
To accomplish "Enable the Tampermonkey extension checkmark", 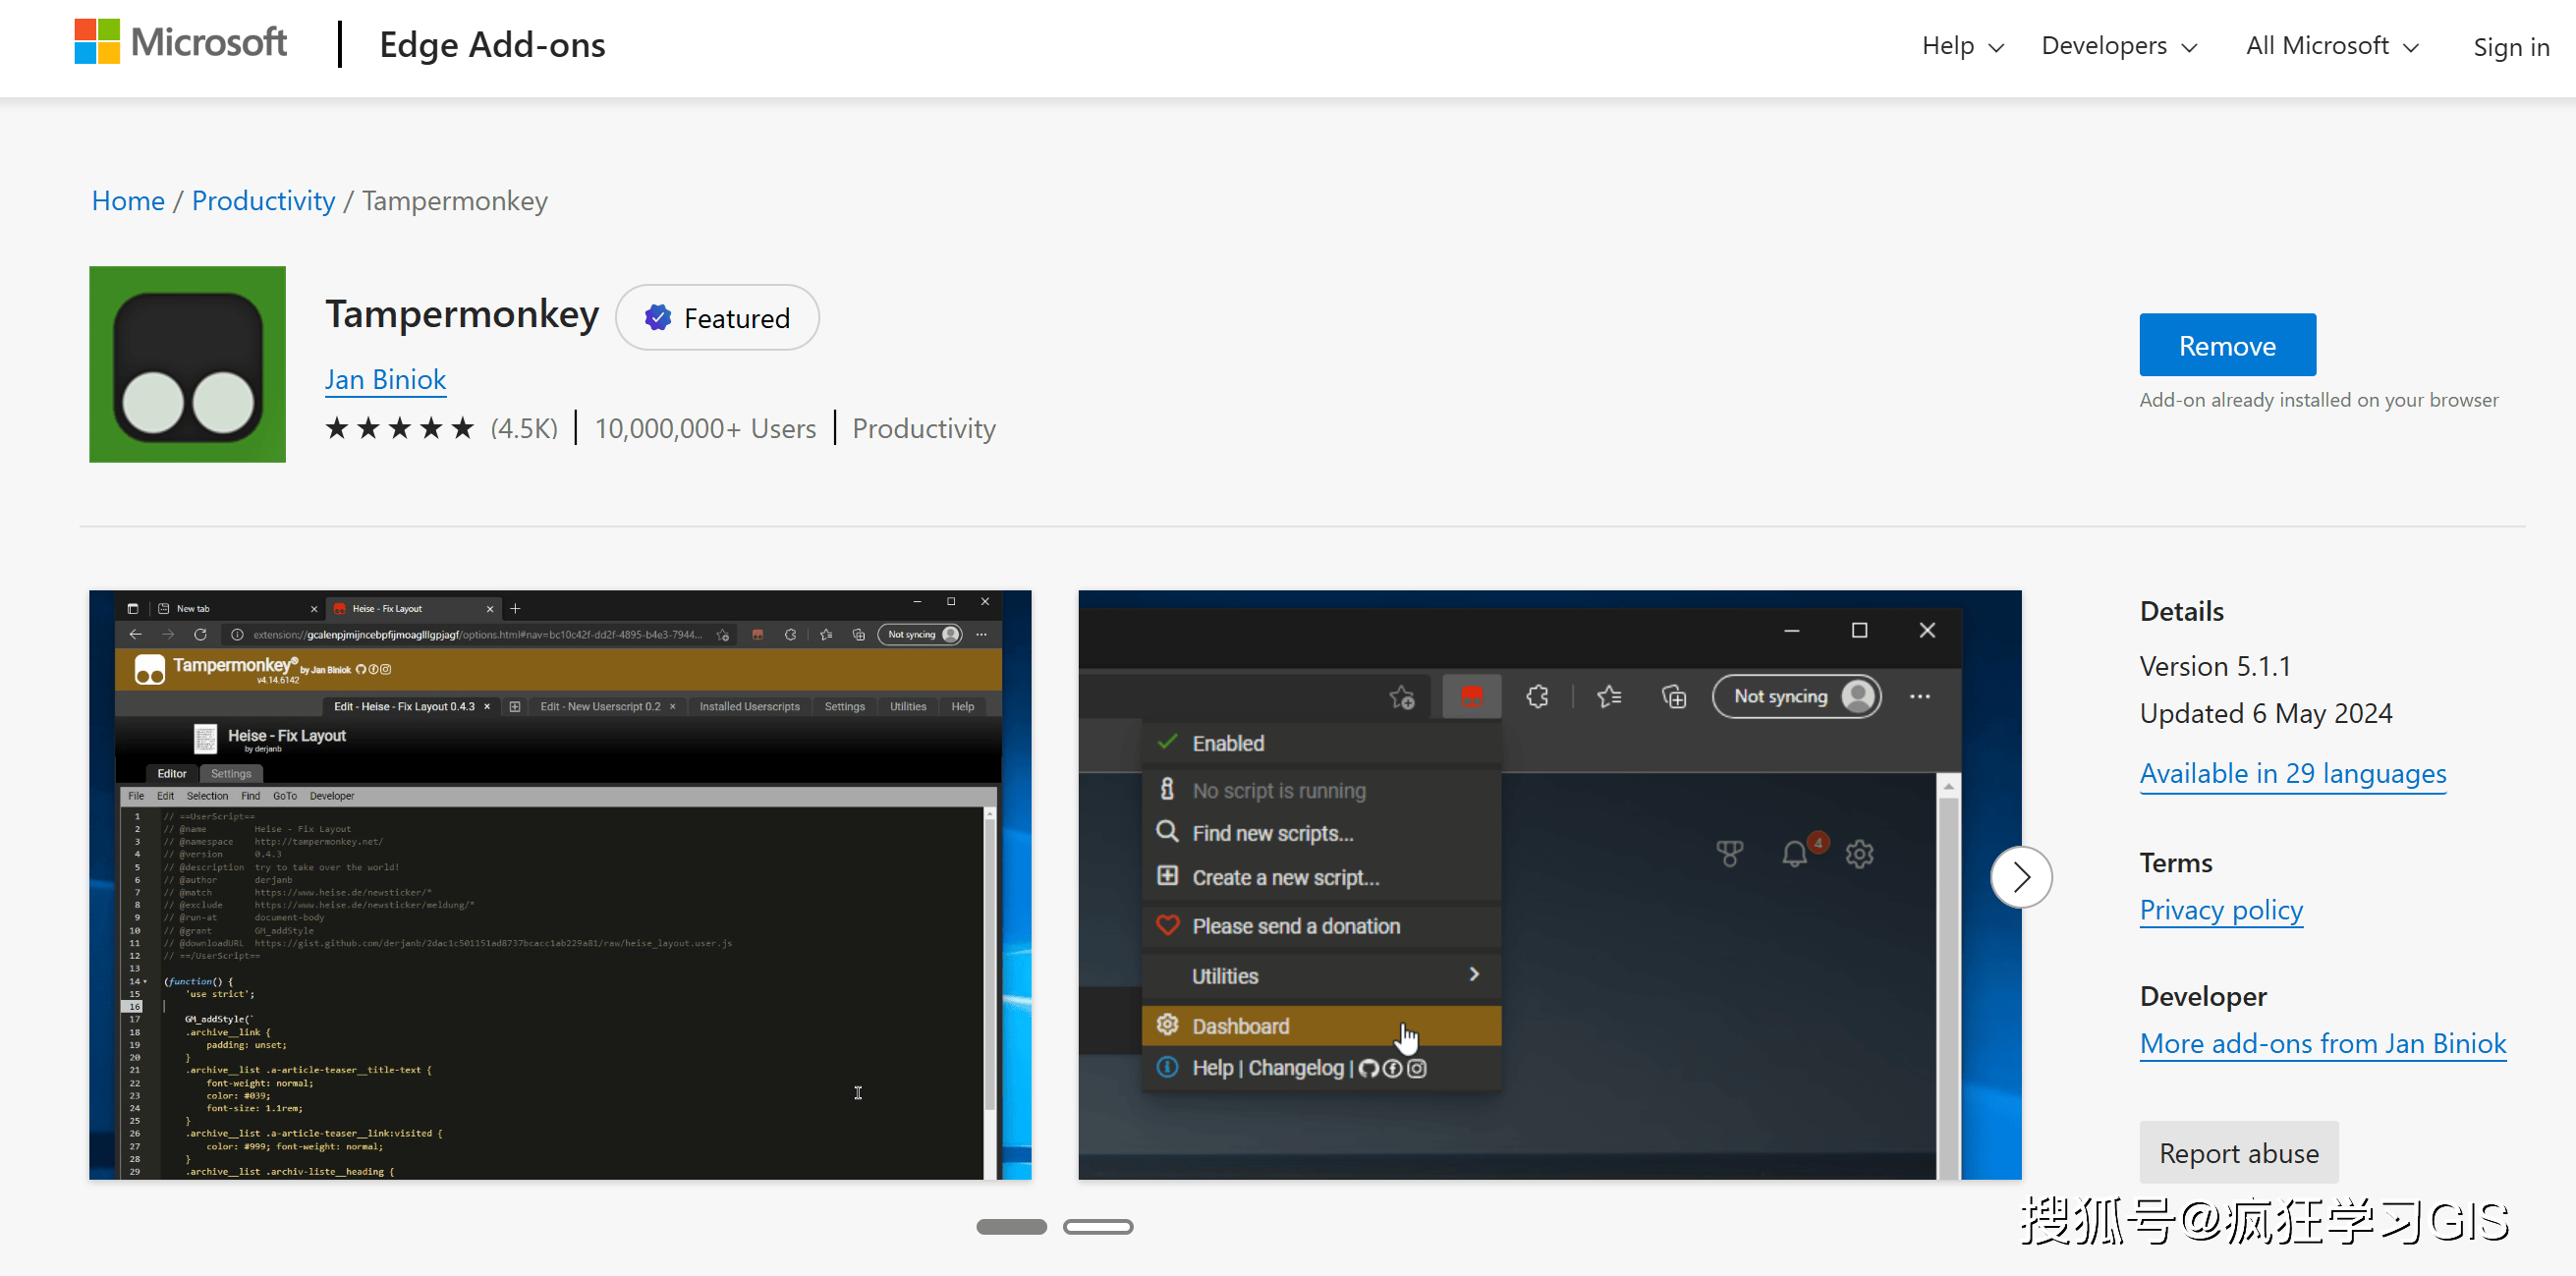I will point(1165,743).
